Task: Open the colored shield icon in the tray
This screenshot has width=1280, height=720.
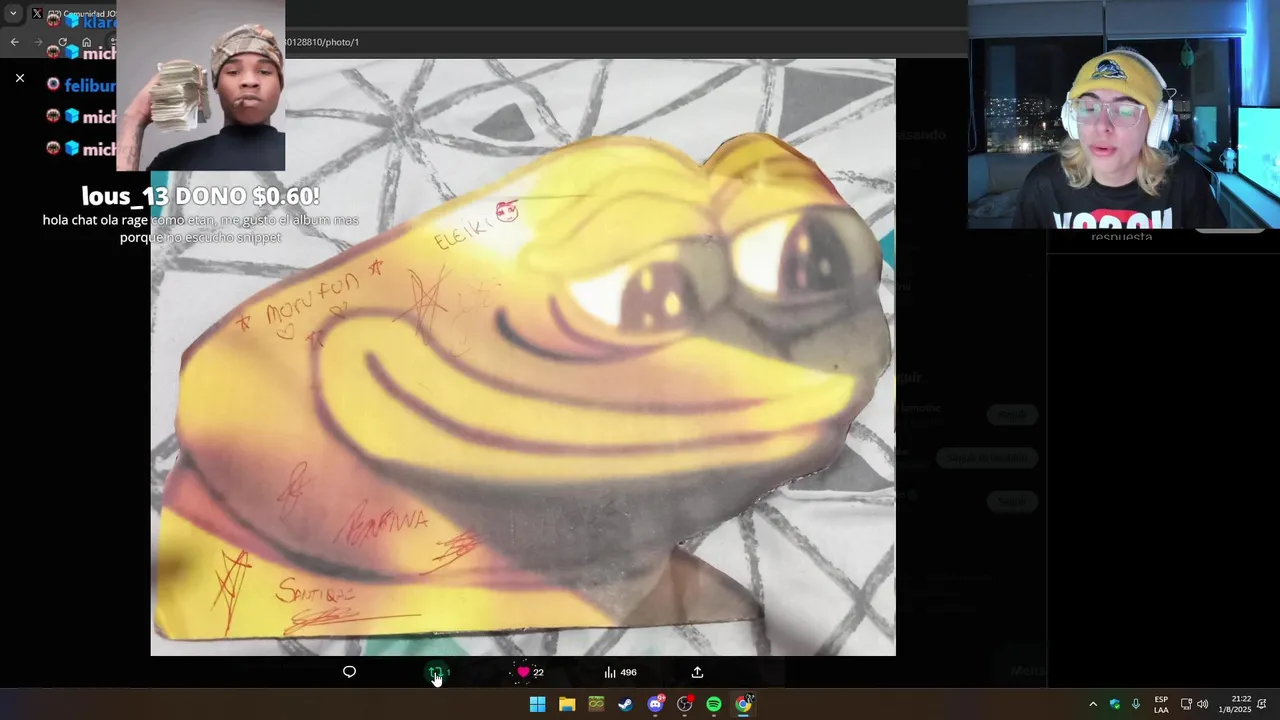Action: tap(1115, 704)
